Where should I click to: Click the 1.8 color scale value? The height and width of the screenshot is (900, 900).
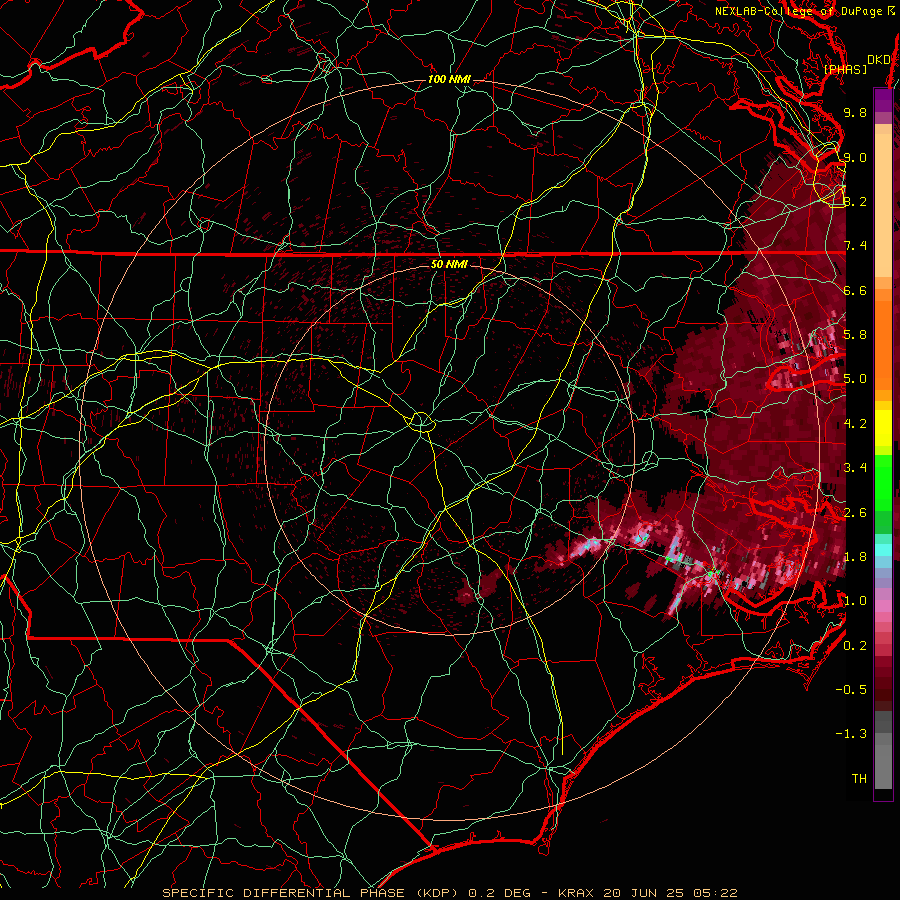(855, 557)
